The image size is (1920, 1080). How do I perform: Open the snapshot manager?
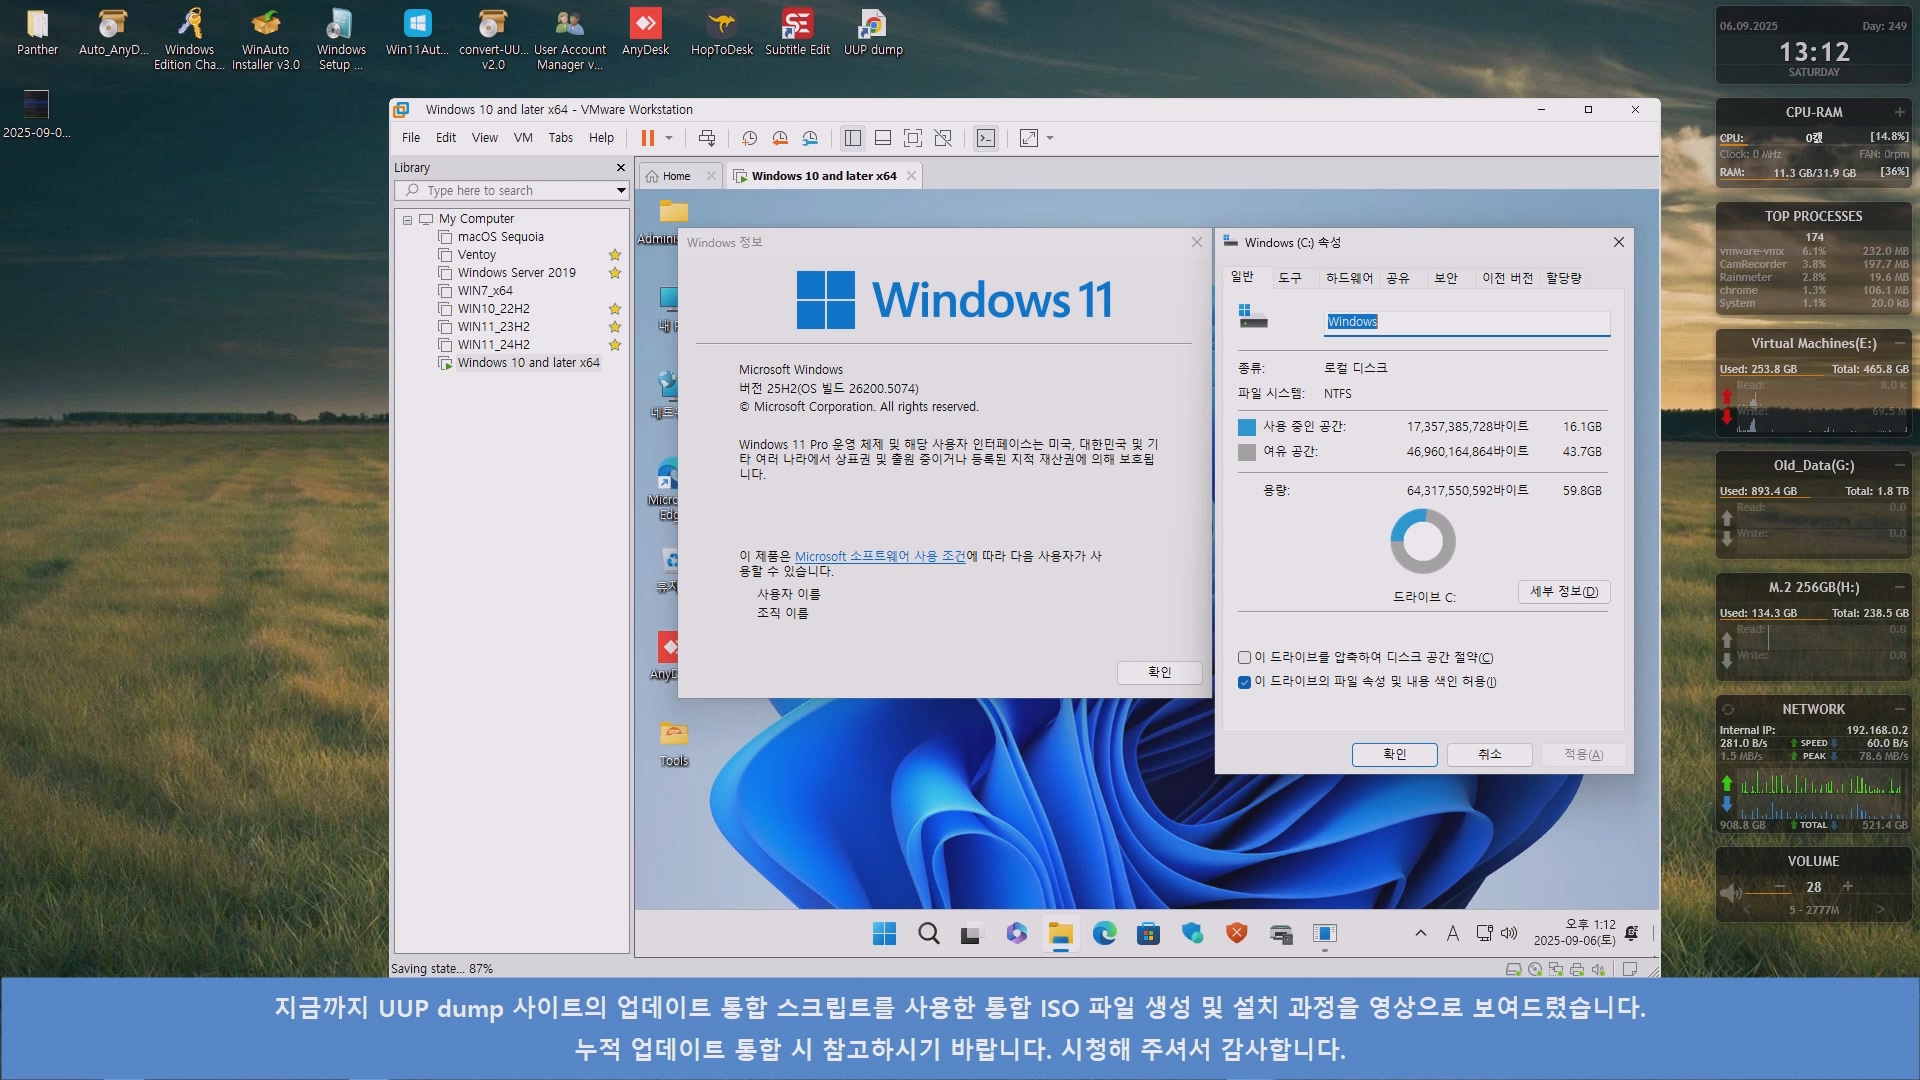[811, 138]
